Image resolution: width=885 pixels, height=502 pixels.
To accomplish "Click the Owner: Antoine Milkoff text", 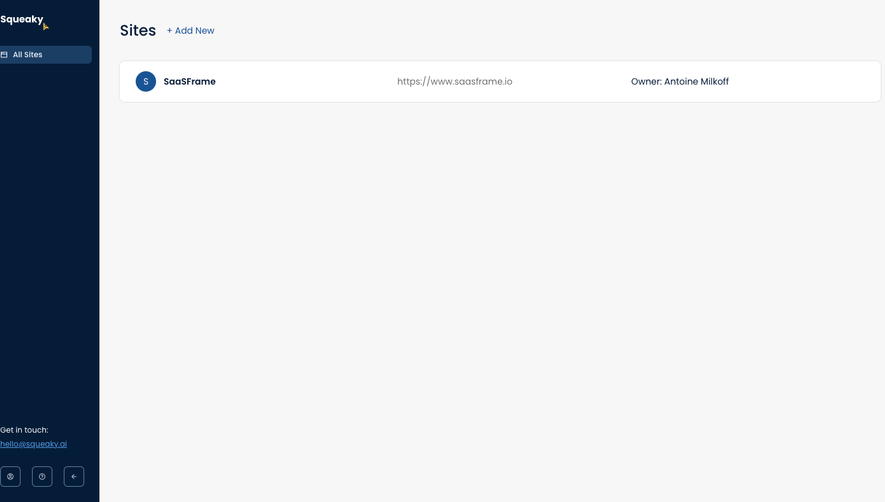I will (680, 81).
